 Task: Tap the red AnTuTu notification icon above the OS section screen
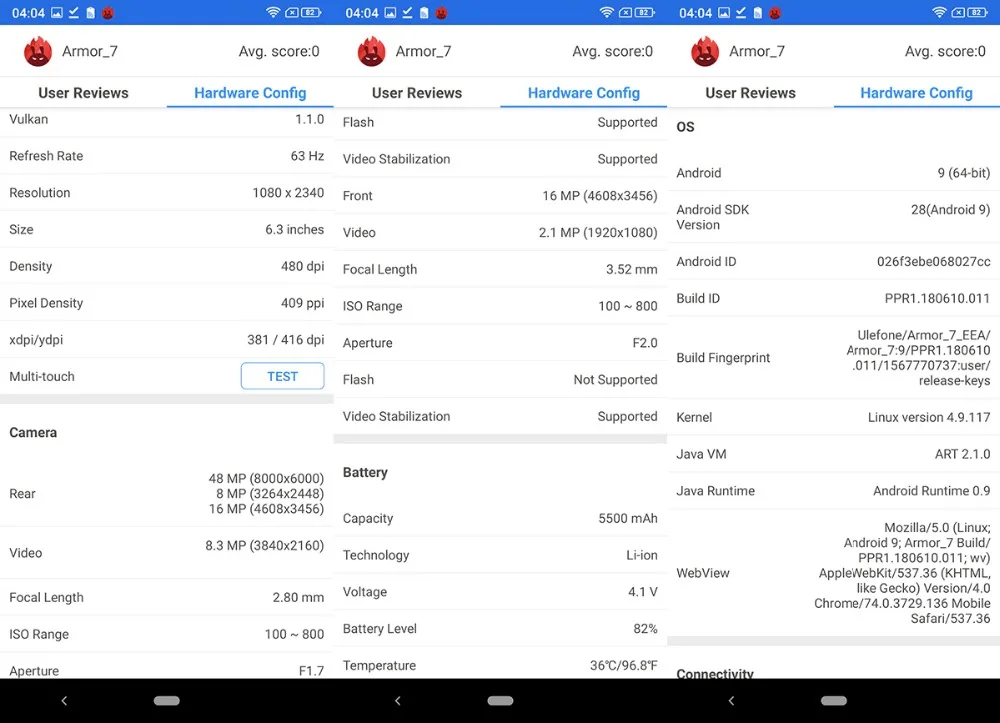pyautogui.click(x=775, y=13)
